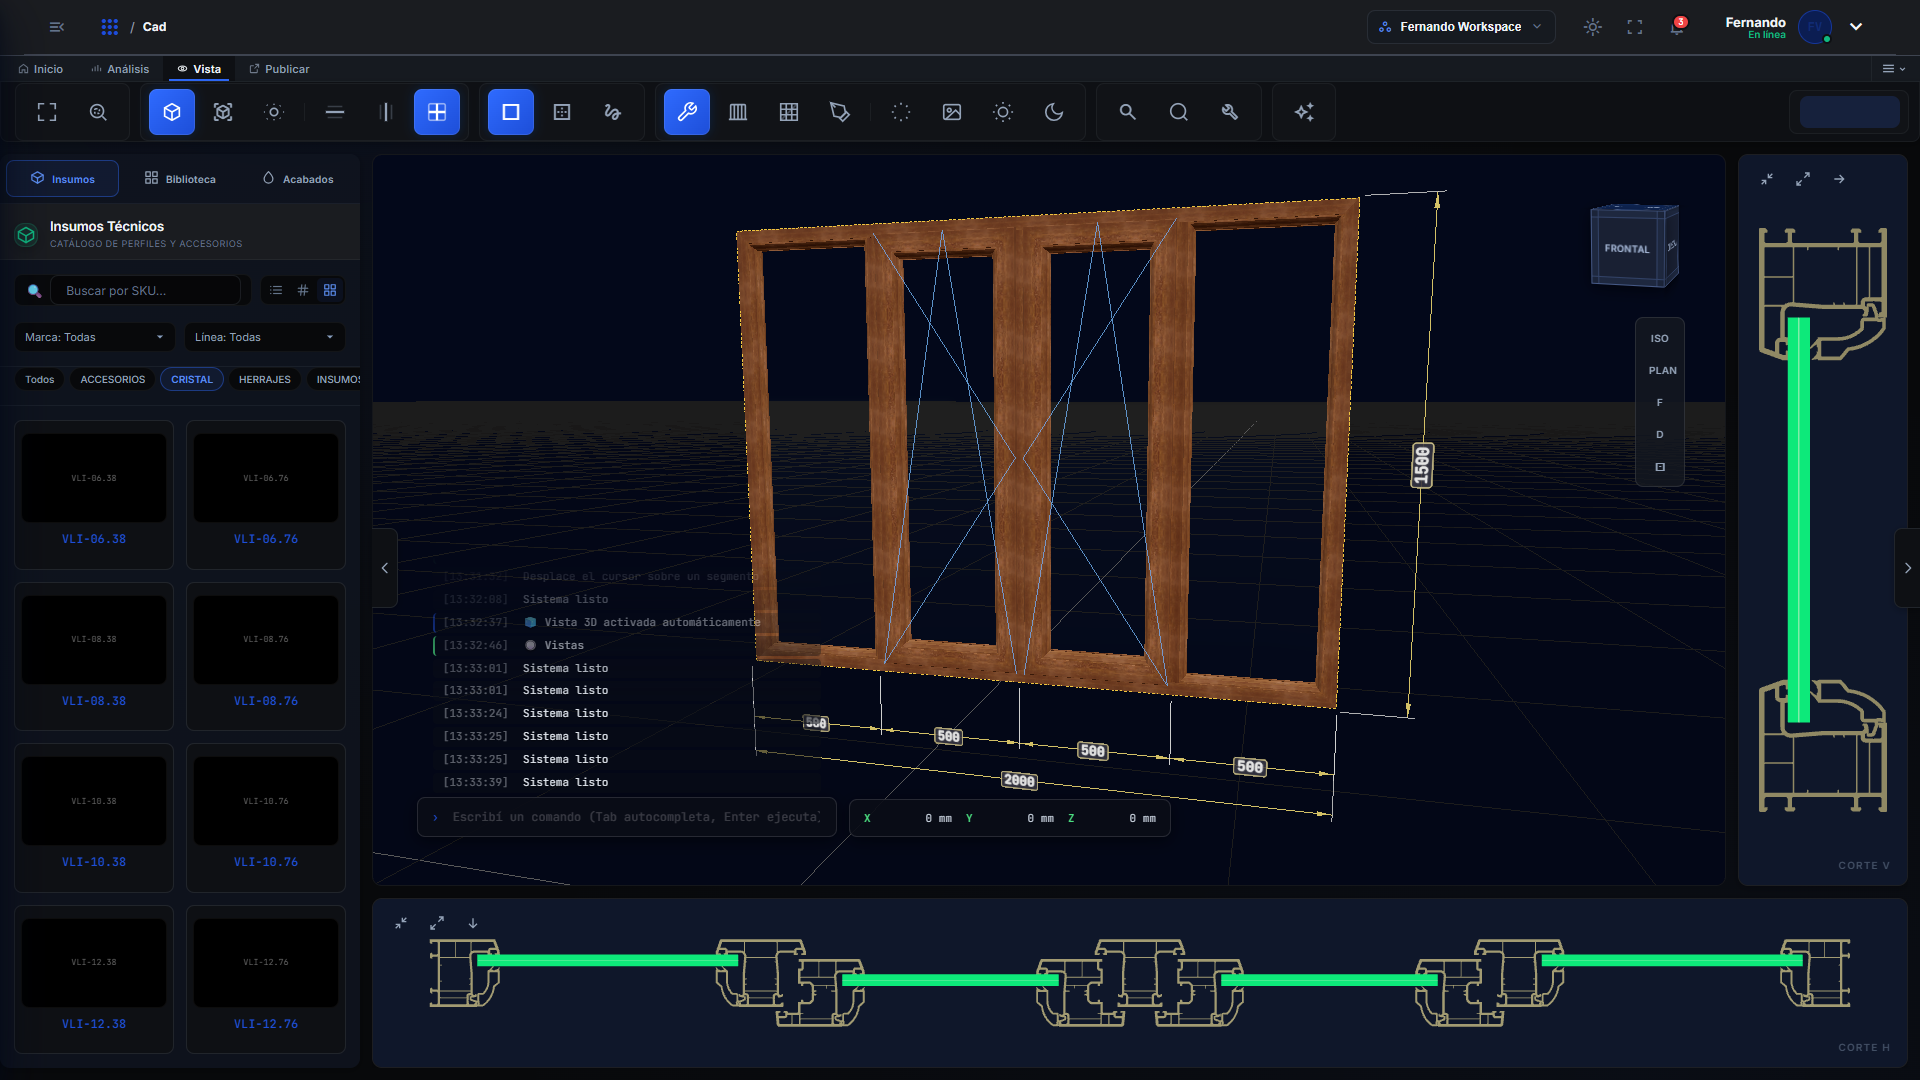Open notifications bell with badge

[1677, 27]
